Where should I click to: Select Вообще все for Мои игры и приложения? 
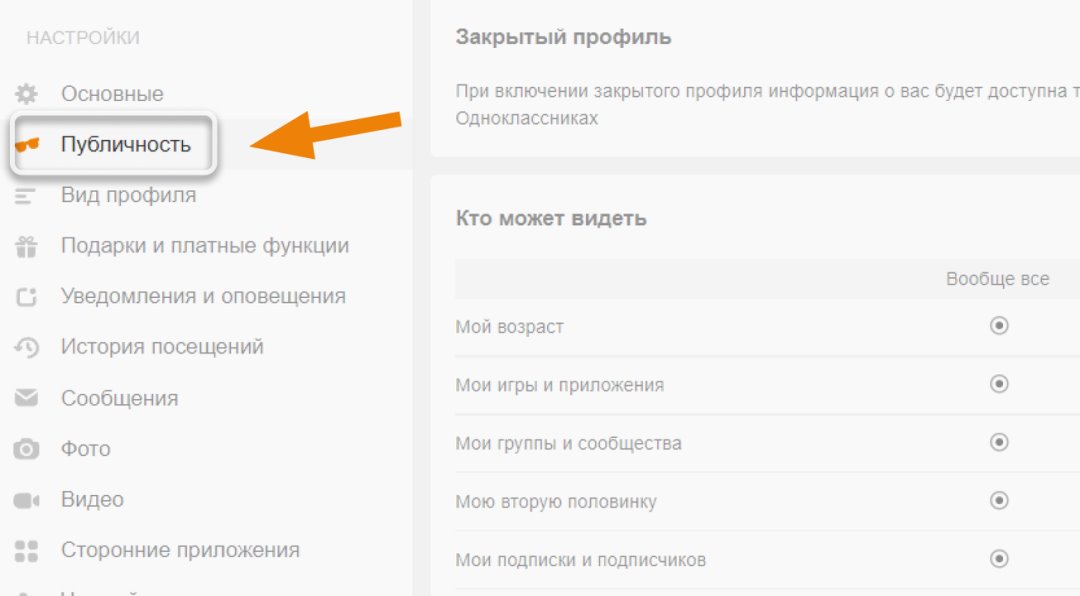[998, 384]
